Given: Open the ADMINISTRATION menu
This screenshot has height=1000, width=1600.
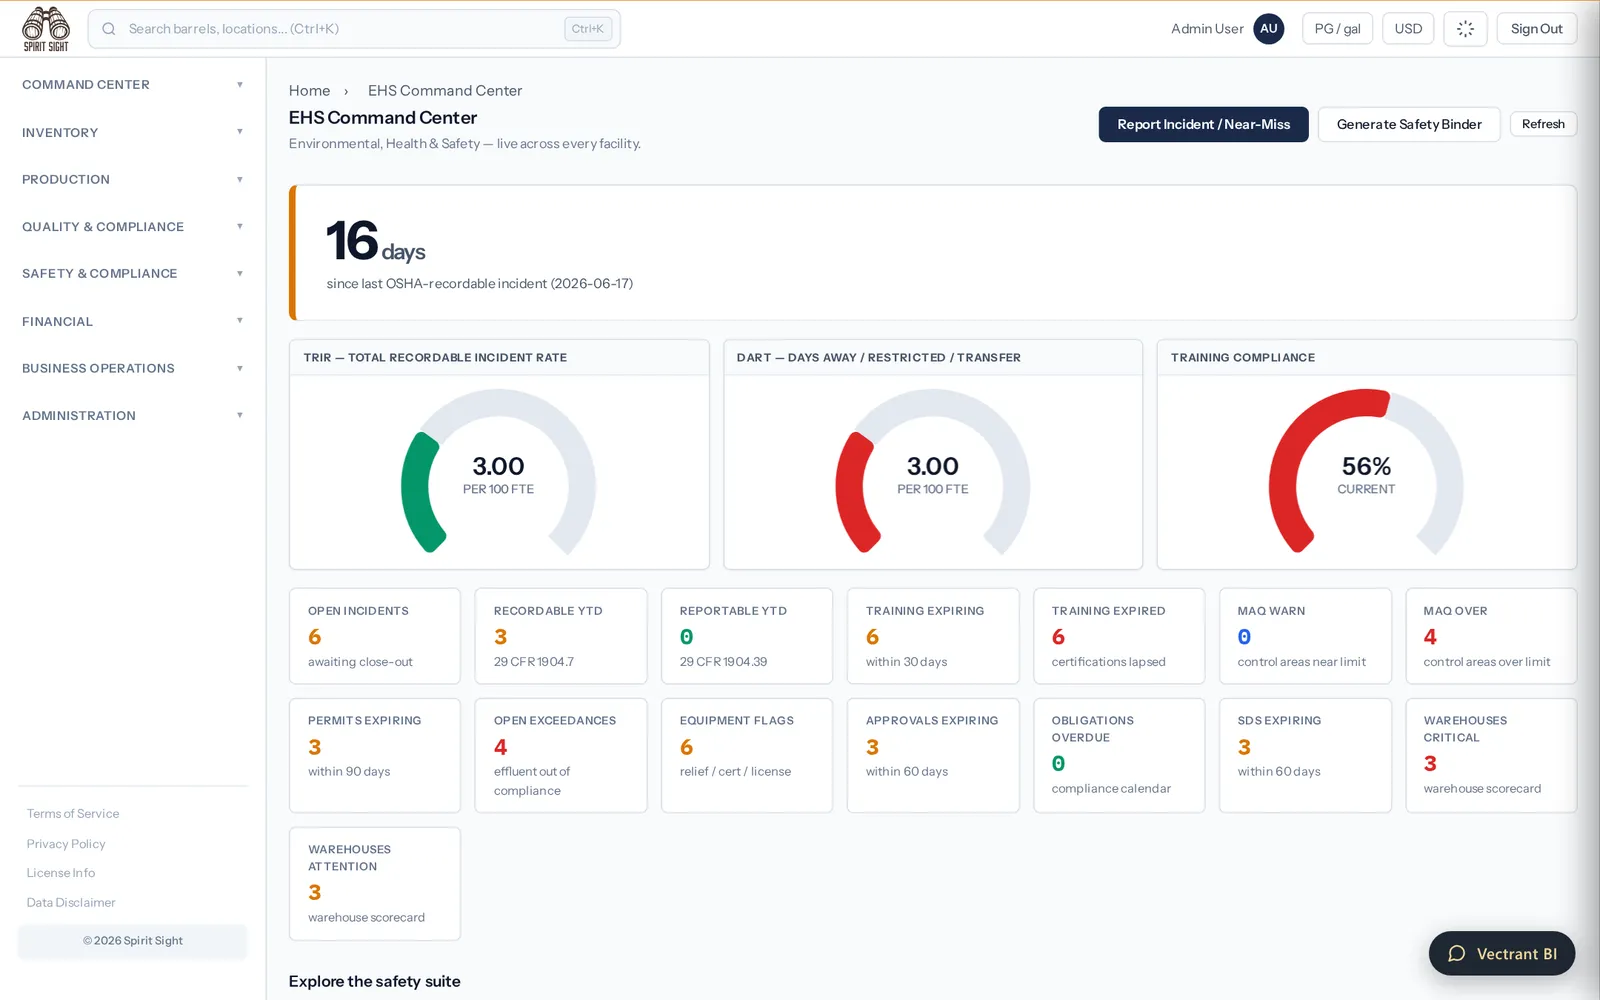Looking at the screenshot, I should pyautogui.click(x=132, y=416).
